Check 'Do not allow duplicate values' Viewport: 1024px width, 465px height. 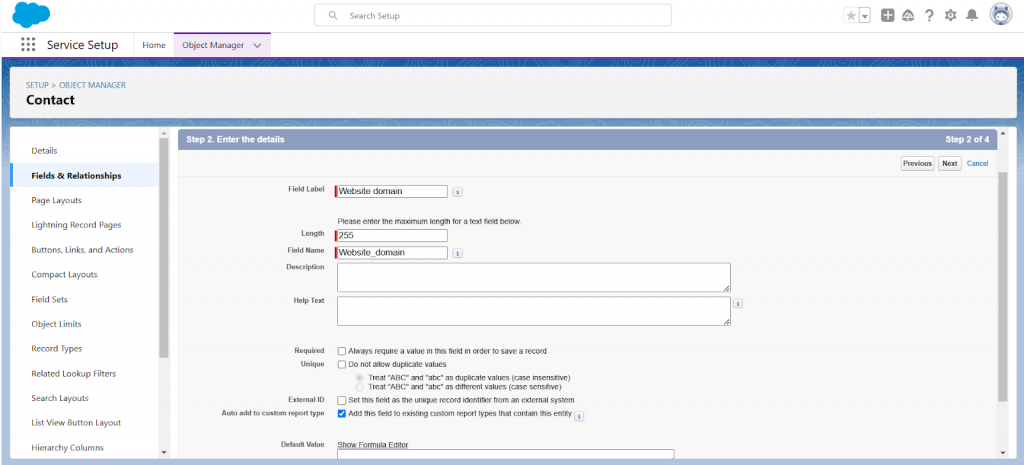click(342, 365)
